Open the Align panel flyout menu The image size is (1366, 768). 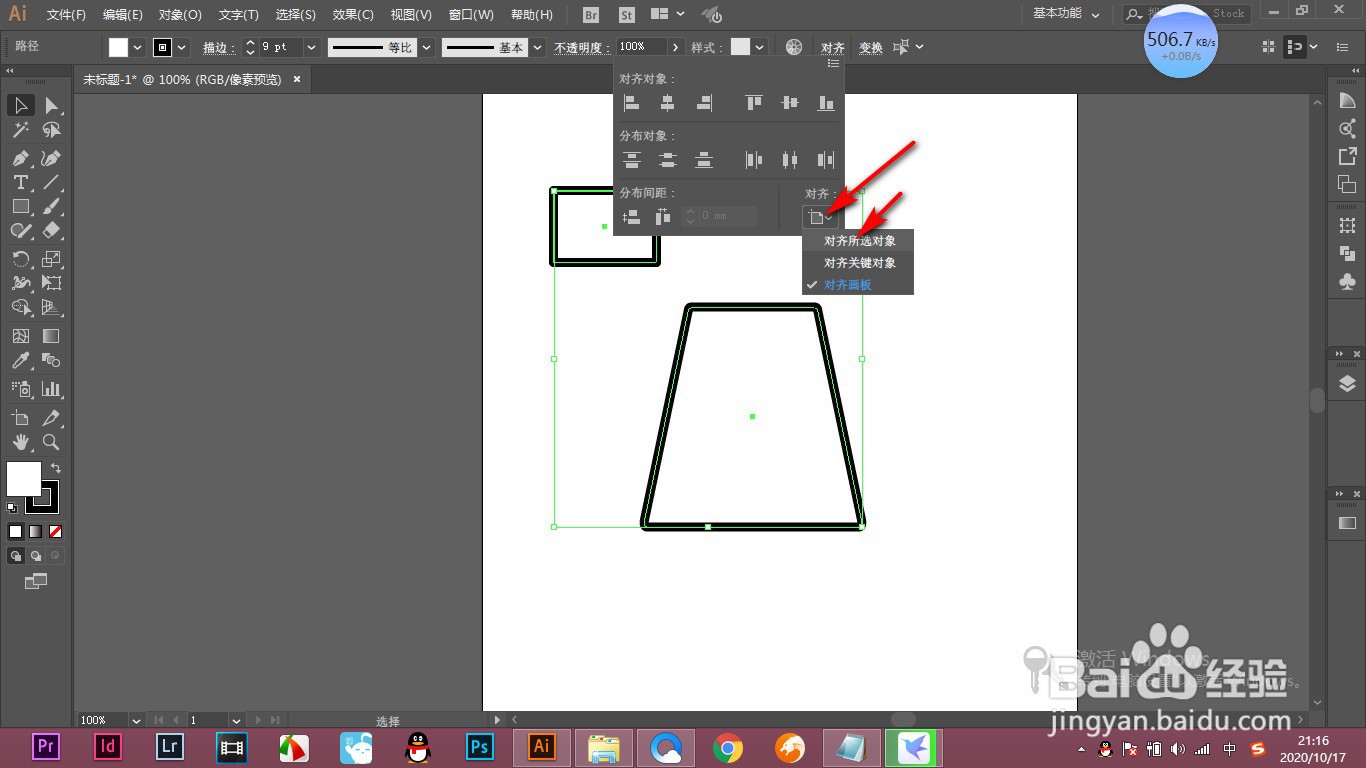[x=833, y=64]
